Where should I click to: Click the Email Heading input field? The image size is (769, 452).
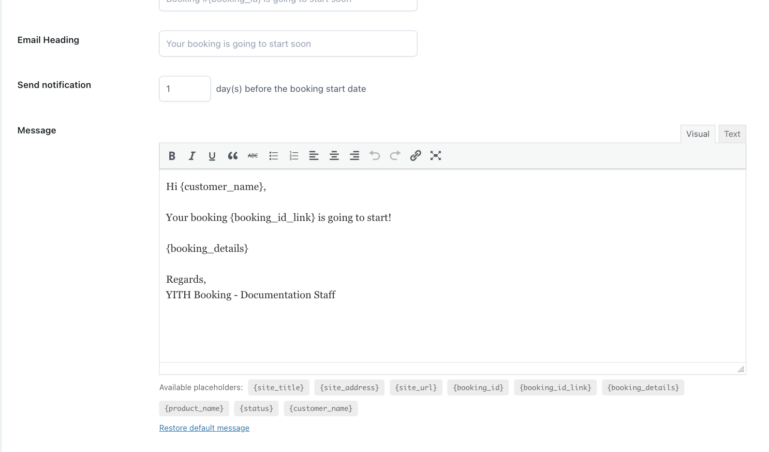288,44
